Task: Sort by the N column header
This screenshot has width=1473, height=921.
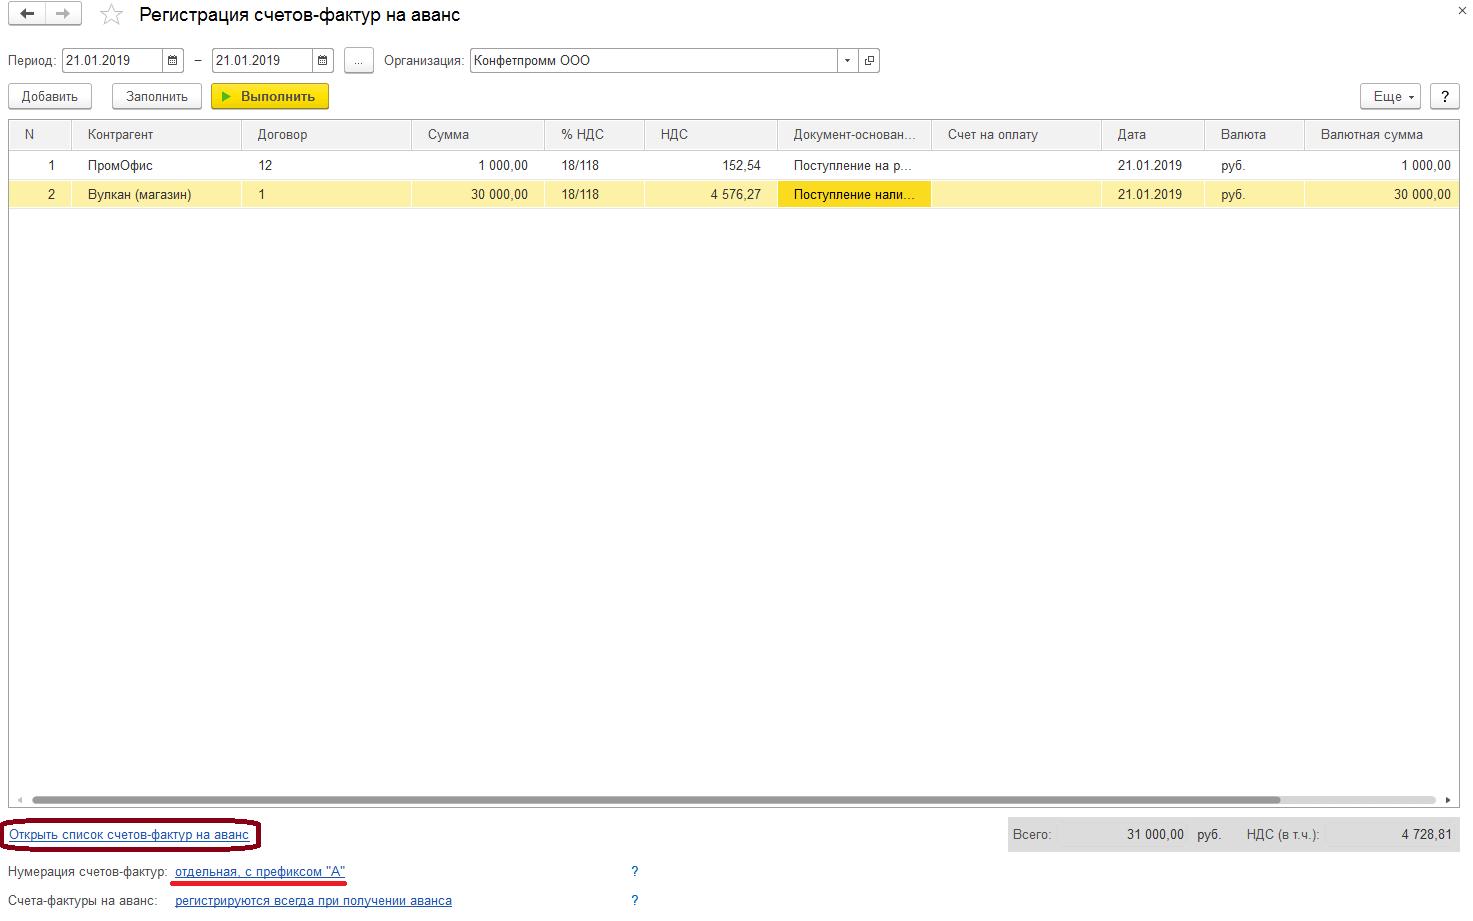Action: (40, 134)
